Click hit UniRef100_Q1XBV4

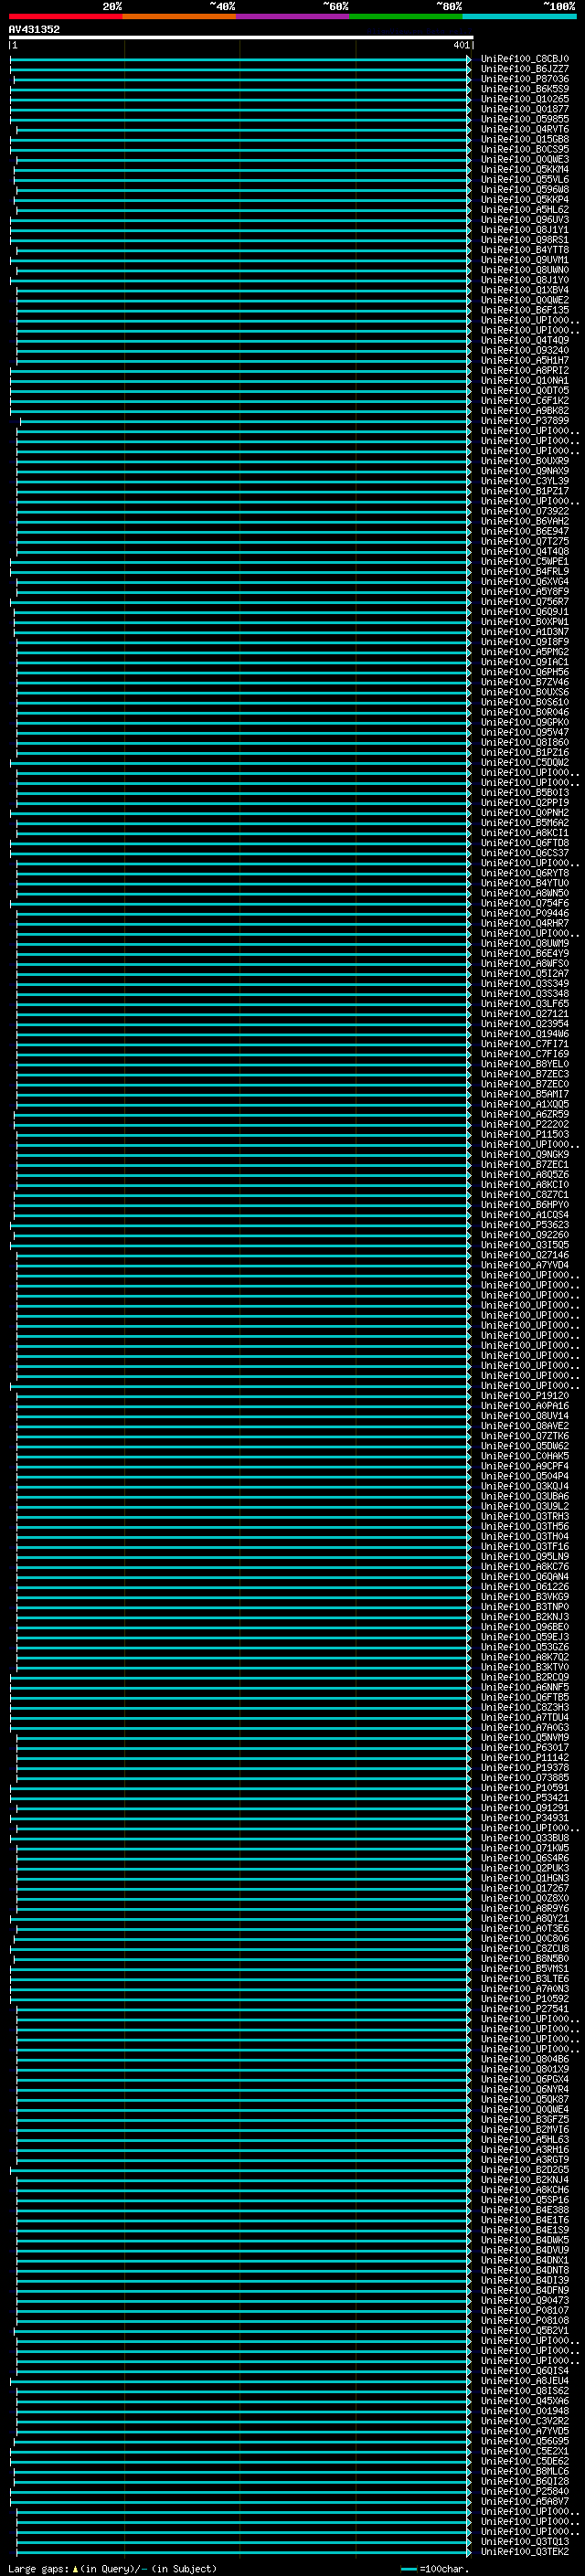pos(524,290)
